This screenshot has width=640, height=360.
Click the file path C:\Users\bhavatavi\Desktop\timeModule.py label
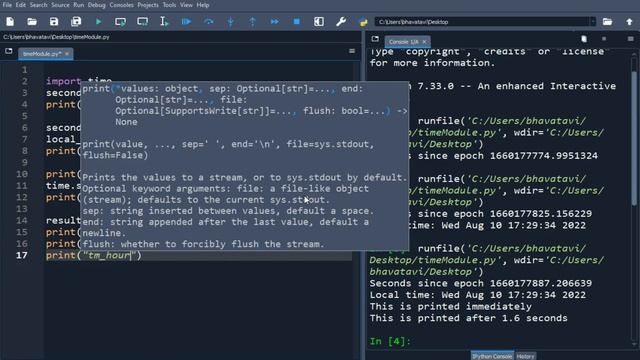(x=56, y=37)
